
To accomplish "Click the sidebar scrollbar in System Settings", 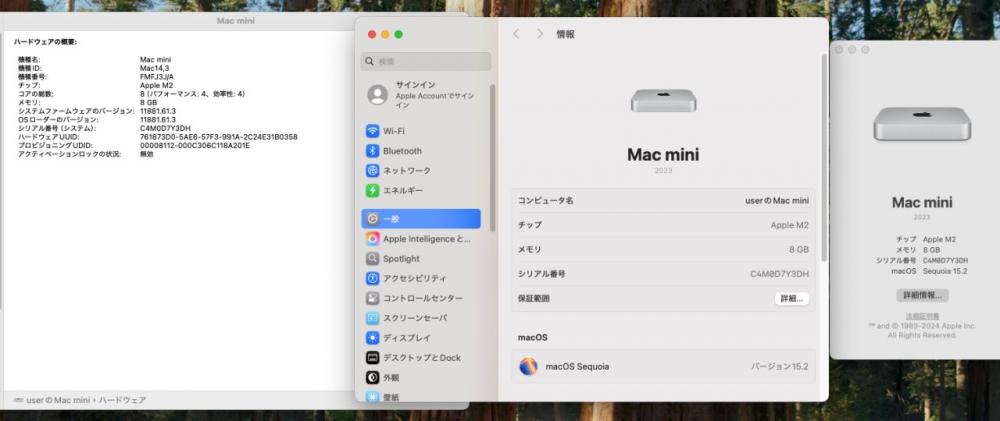I will (492, 157).
